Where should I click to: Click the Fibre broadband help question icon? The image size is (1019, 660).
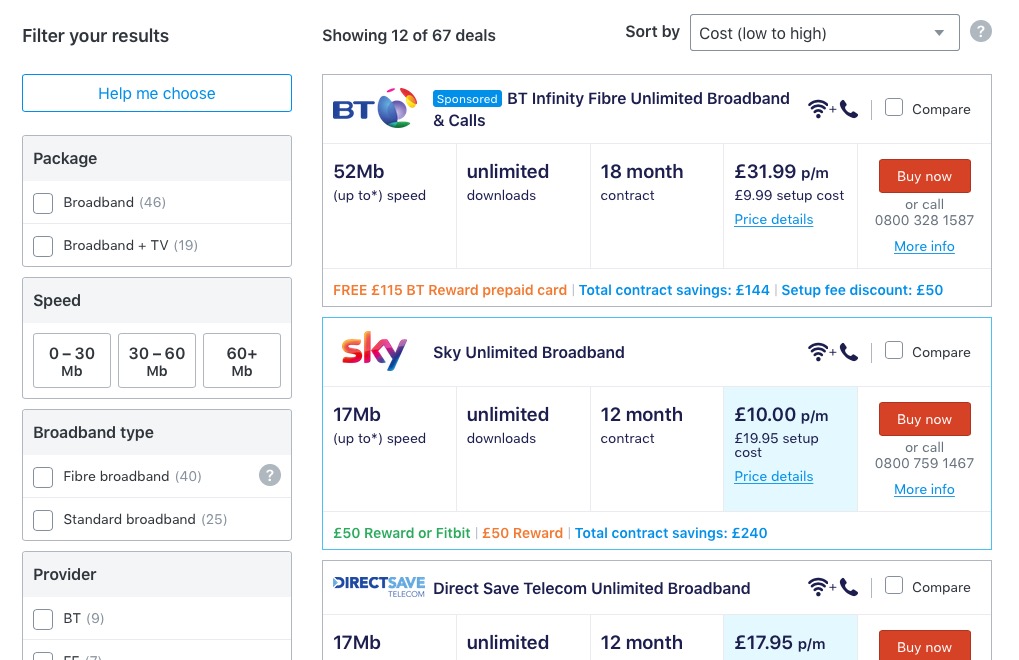[x=270, y=476]
